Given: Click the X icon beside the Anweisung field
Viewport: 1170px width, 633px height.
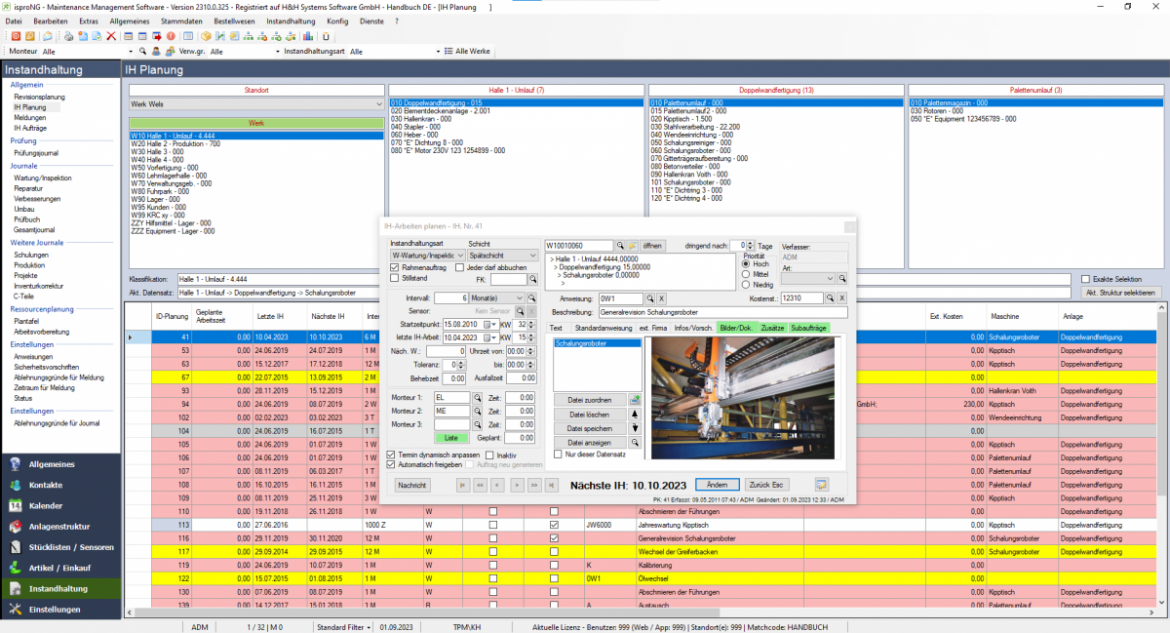Looking at the screenshot, I should [x=662, y=298].
